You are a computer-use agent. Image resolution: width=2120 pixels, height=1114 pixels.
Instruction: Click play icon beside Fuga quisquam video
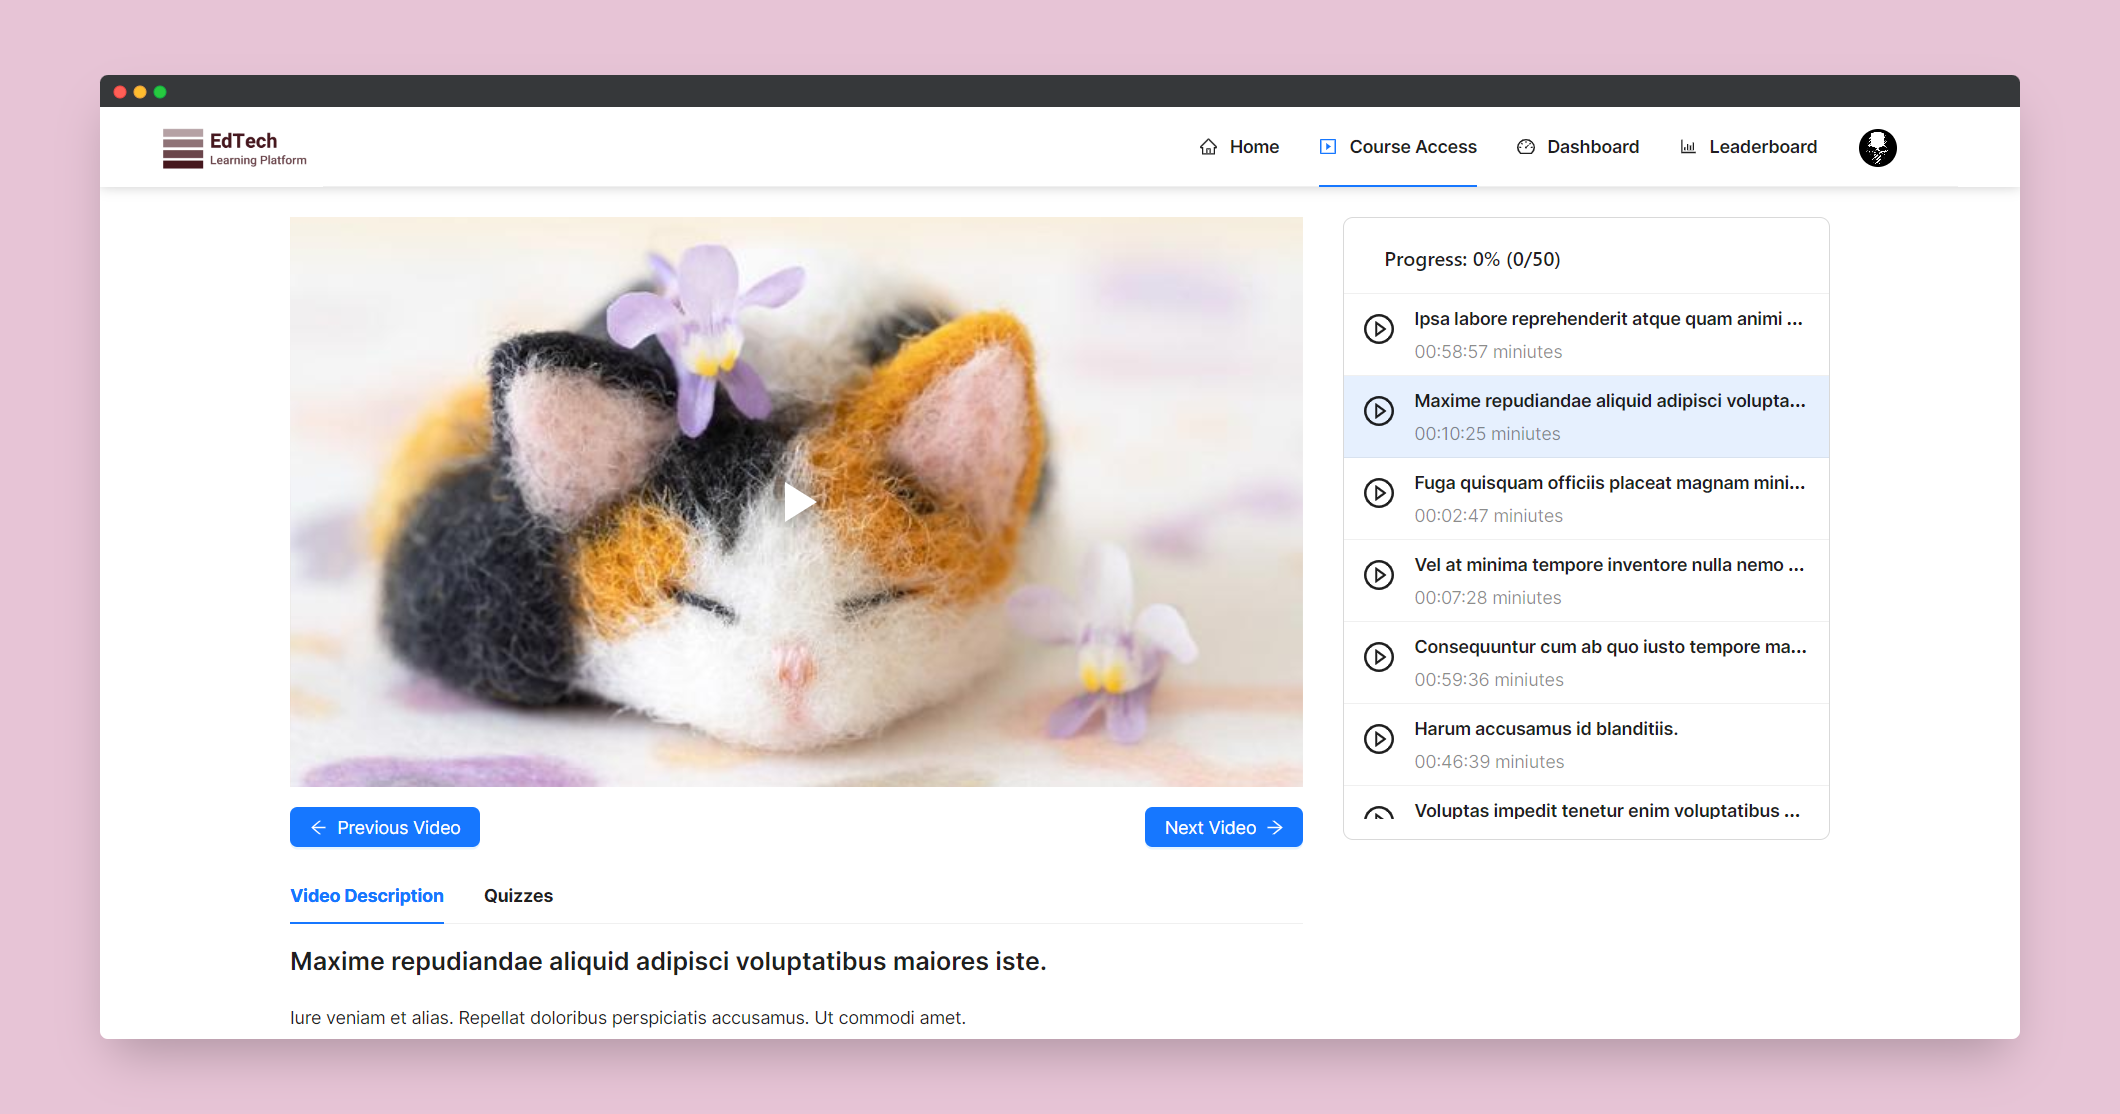coord(1379,493)
